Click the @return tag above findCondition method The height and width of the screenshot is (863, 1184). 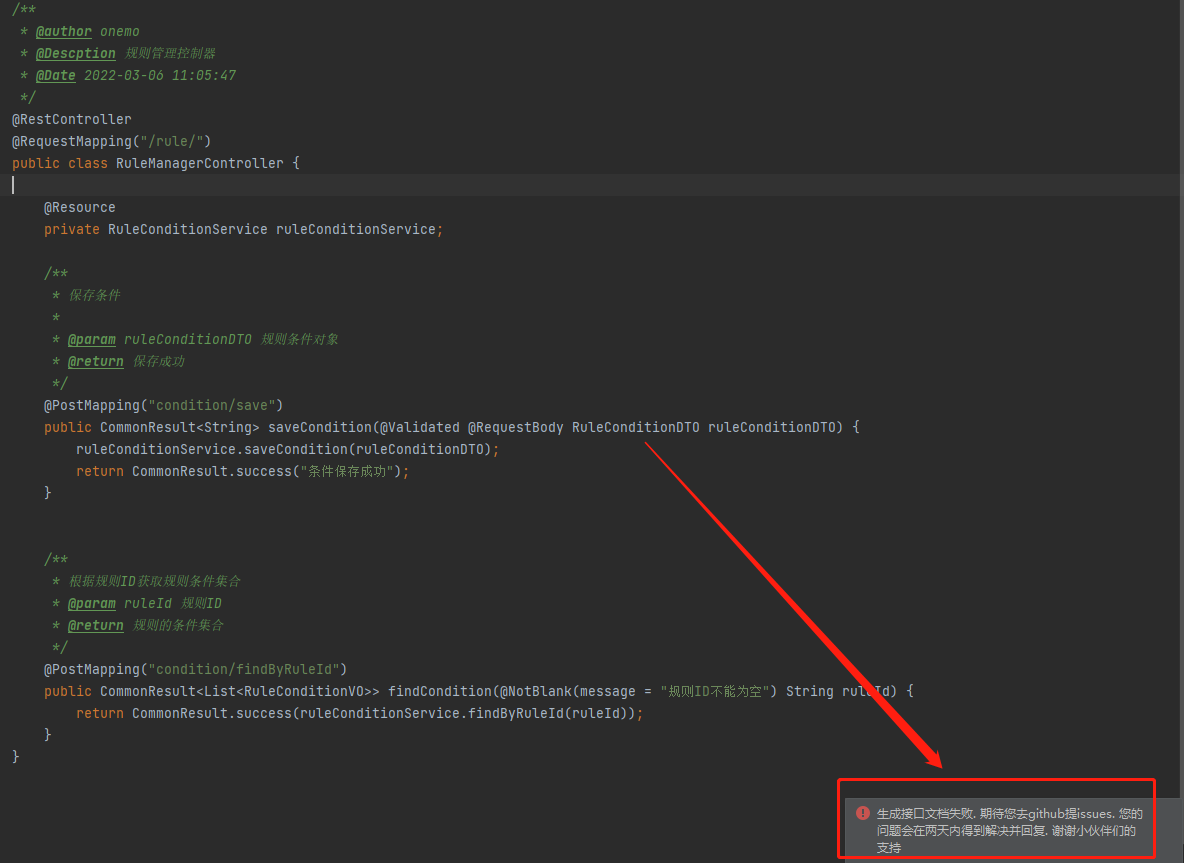[x=95, y=625]
